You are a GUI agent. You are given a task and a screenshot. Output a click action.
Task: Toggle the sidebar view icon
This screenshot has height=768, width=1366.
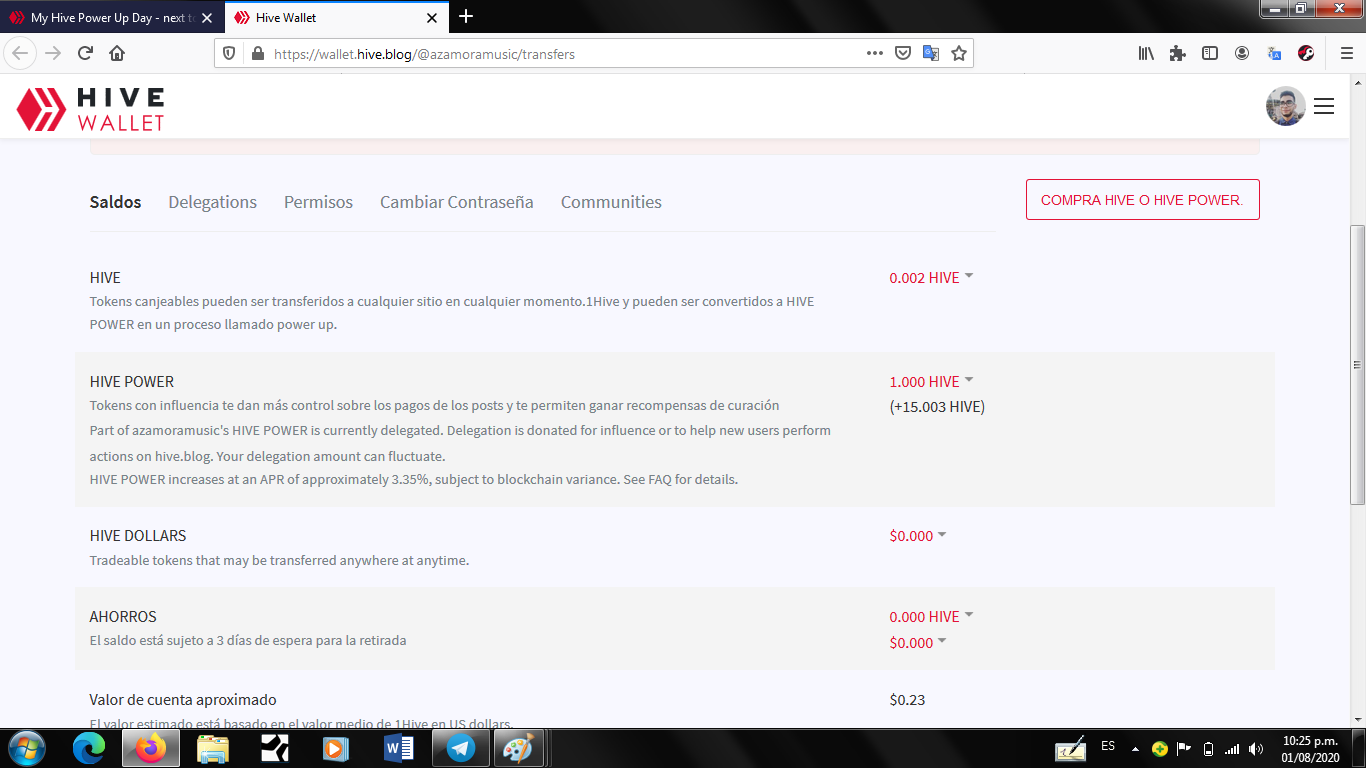[x=1210, y=54]
